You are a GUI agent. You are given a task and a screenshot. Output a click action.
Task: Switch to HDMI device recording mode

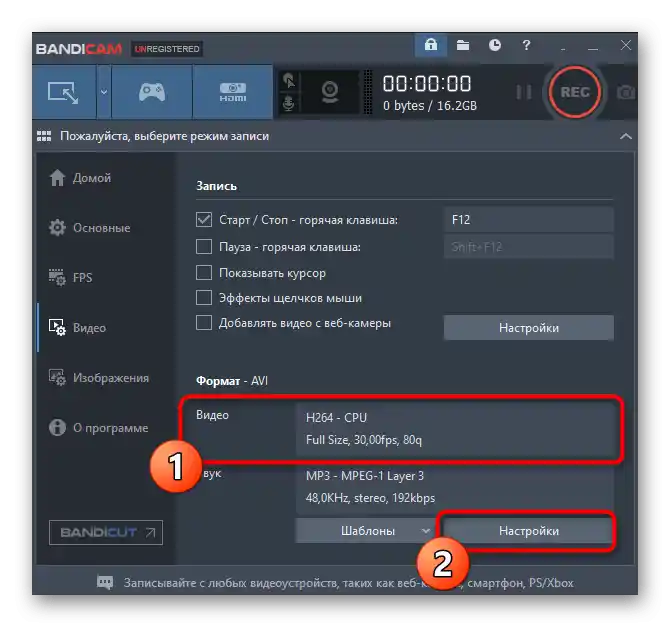pyautogui.click(x=233, y=92)
